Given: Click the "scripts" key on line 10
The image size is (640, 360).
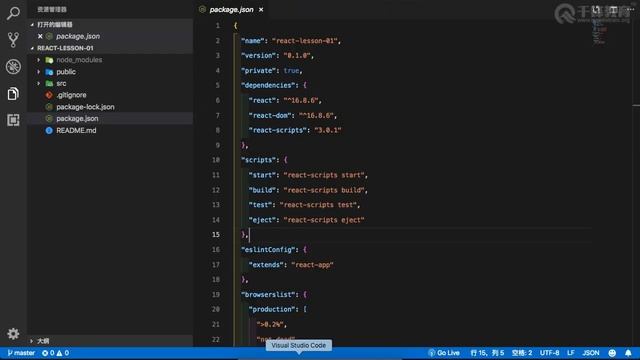Looking at the screenshot, I should 258,160.
